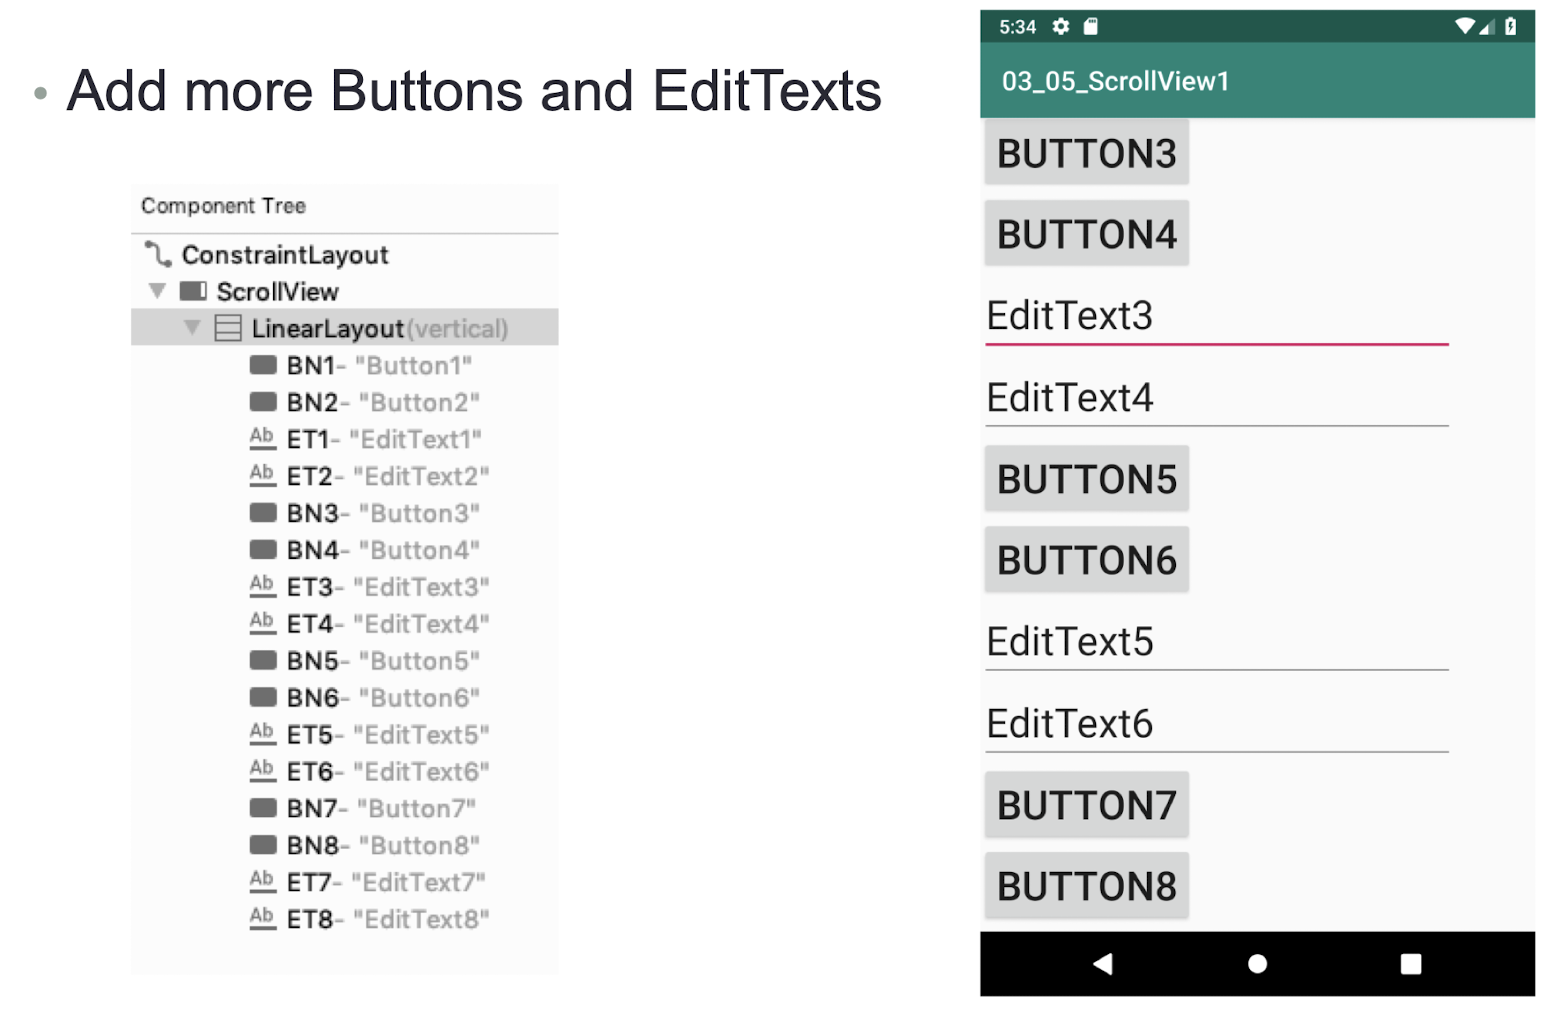Tap BUTTON4 in the emulator
Image resolution: width=1548 pixels, height=1010 pixels.
coord(1087,234)
